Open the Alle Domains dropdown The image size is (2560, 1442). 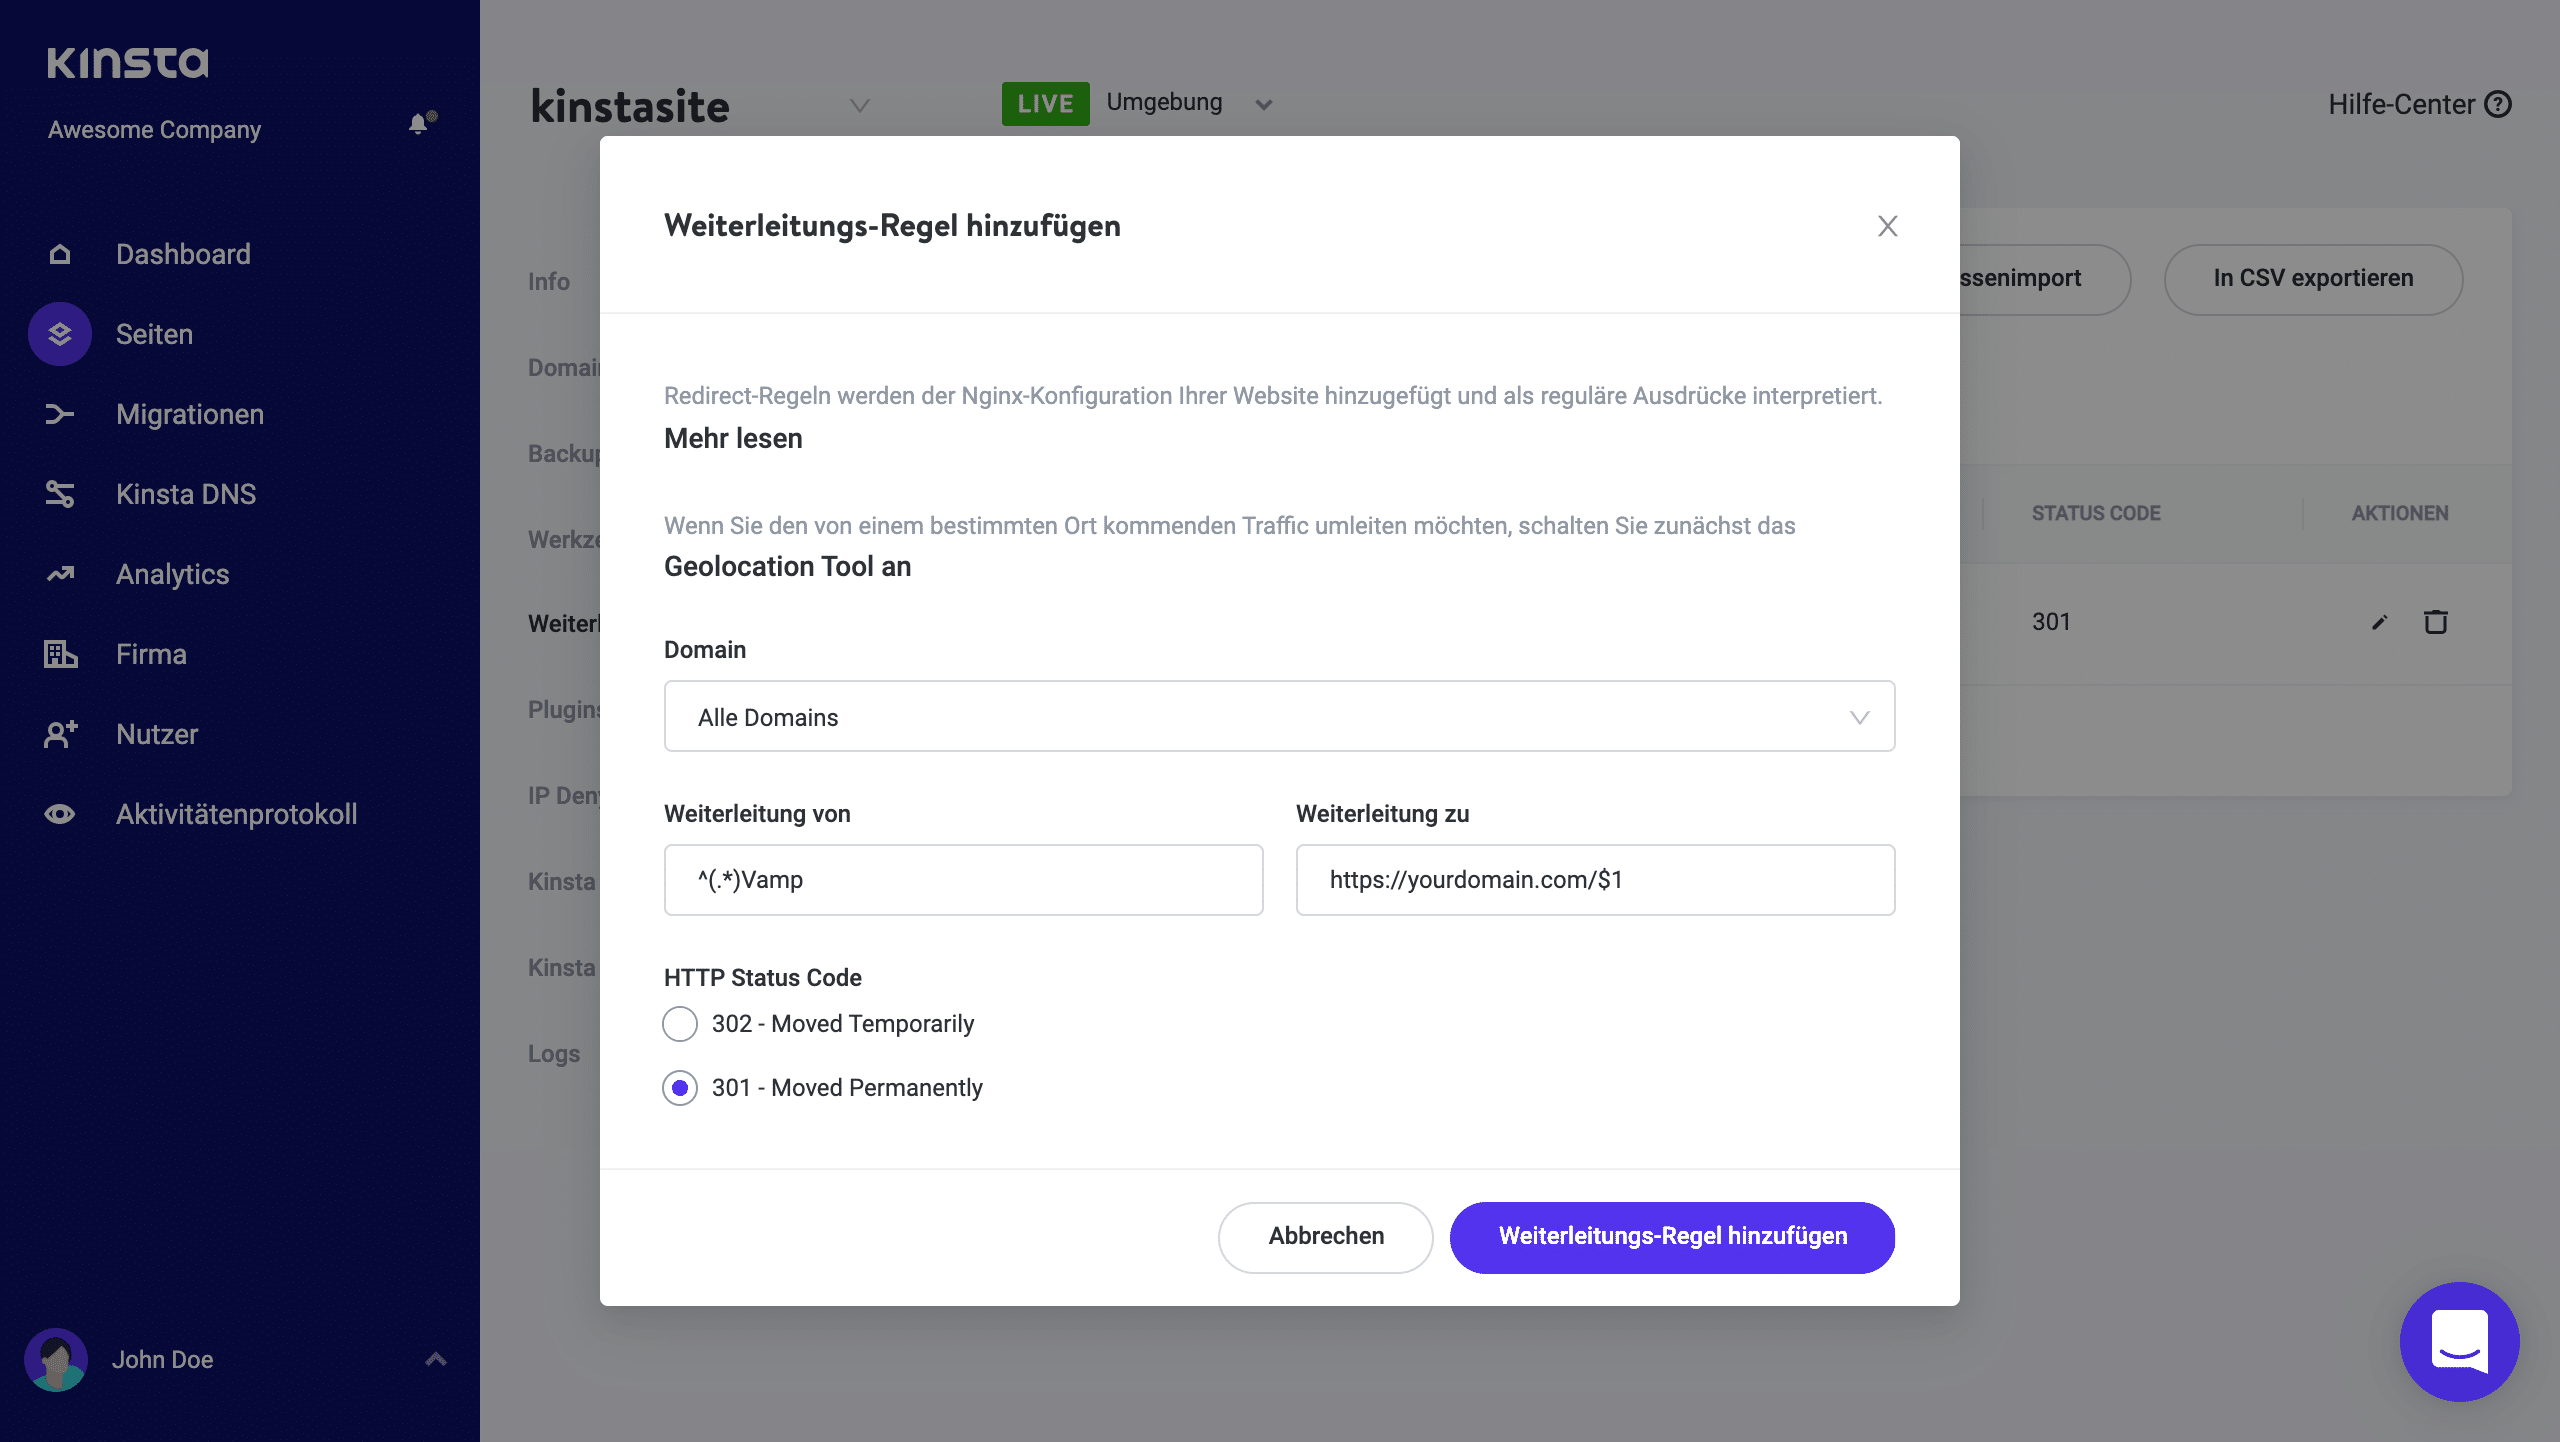[1278, 716]
